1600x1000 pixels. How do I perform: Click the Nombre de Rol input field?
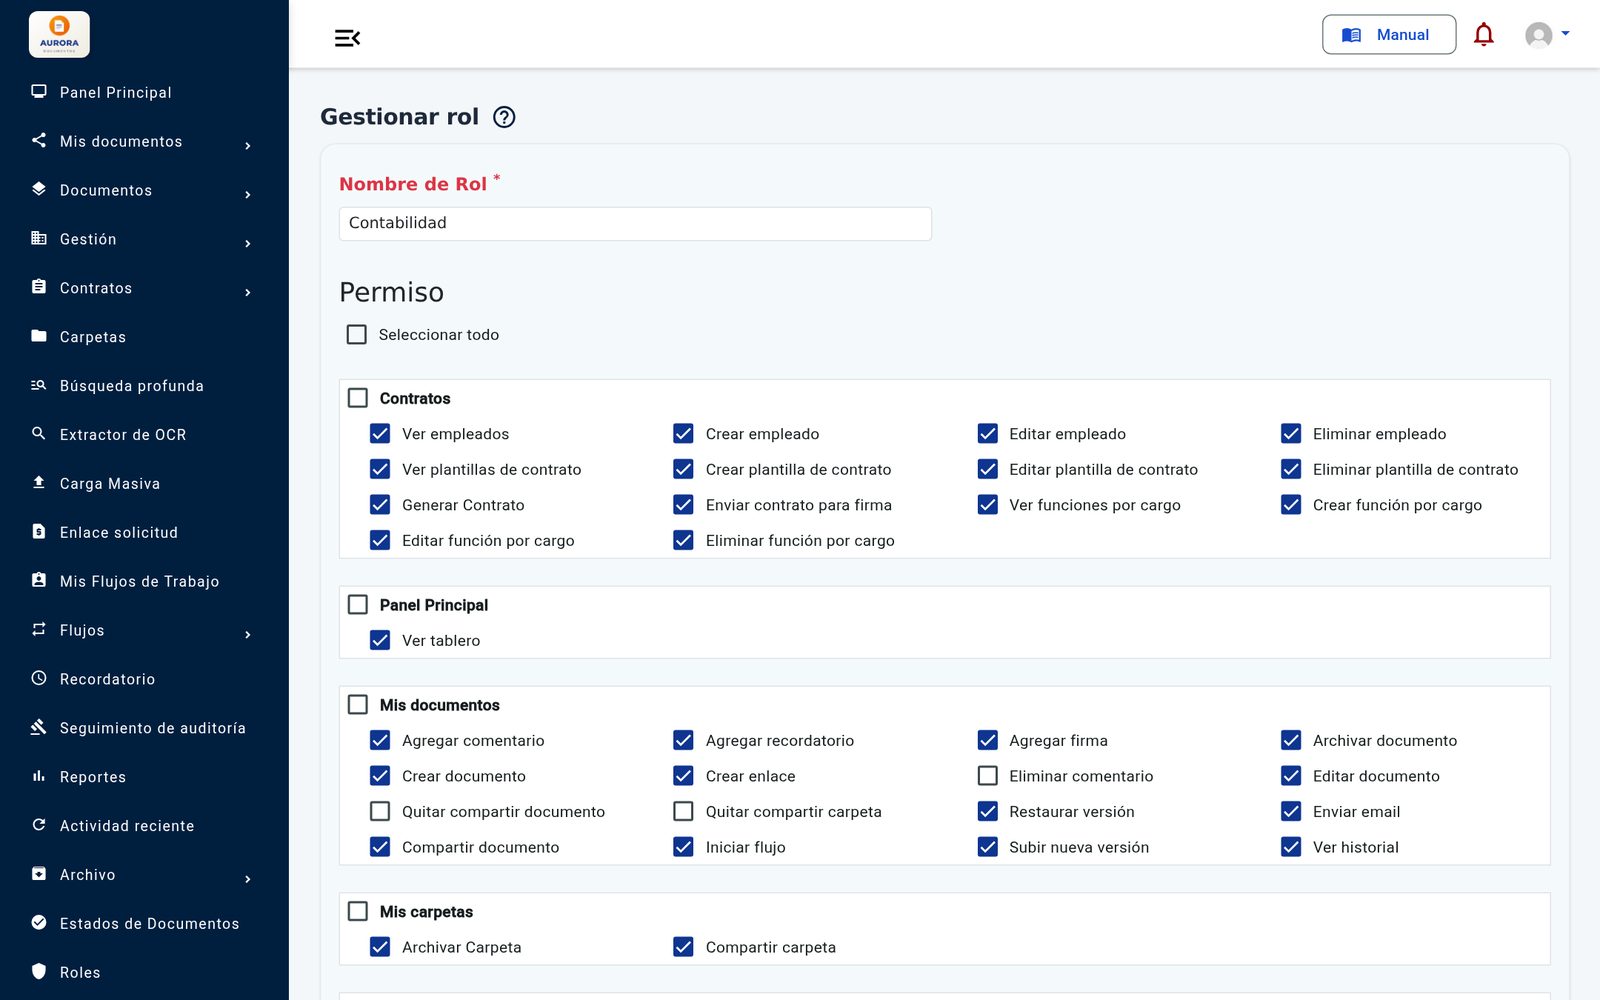point(635,223)
